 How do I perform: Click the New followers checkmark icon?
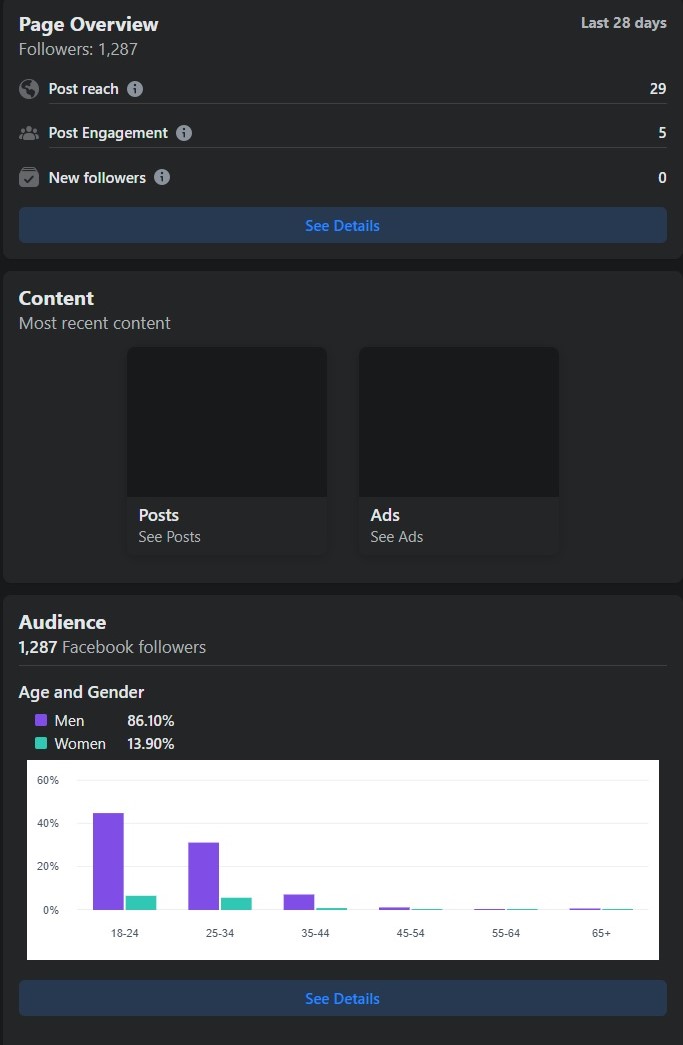[29, 177]
